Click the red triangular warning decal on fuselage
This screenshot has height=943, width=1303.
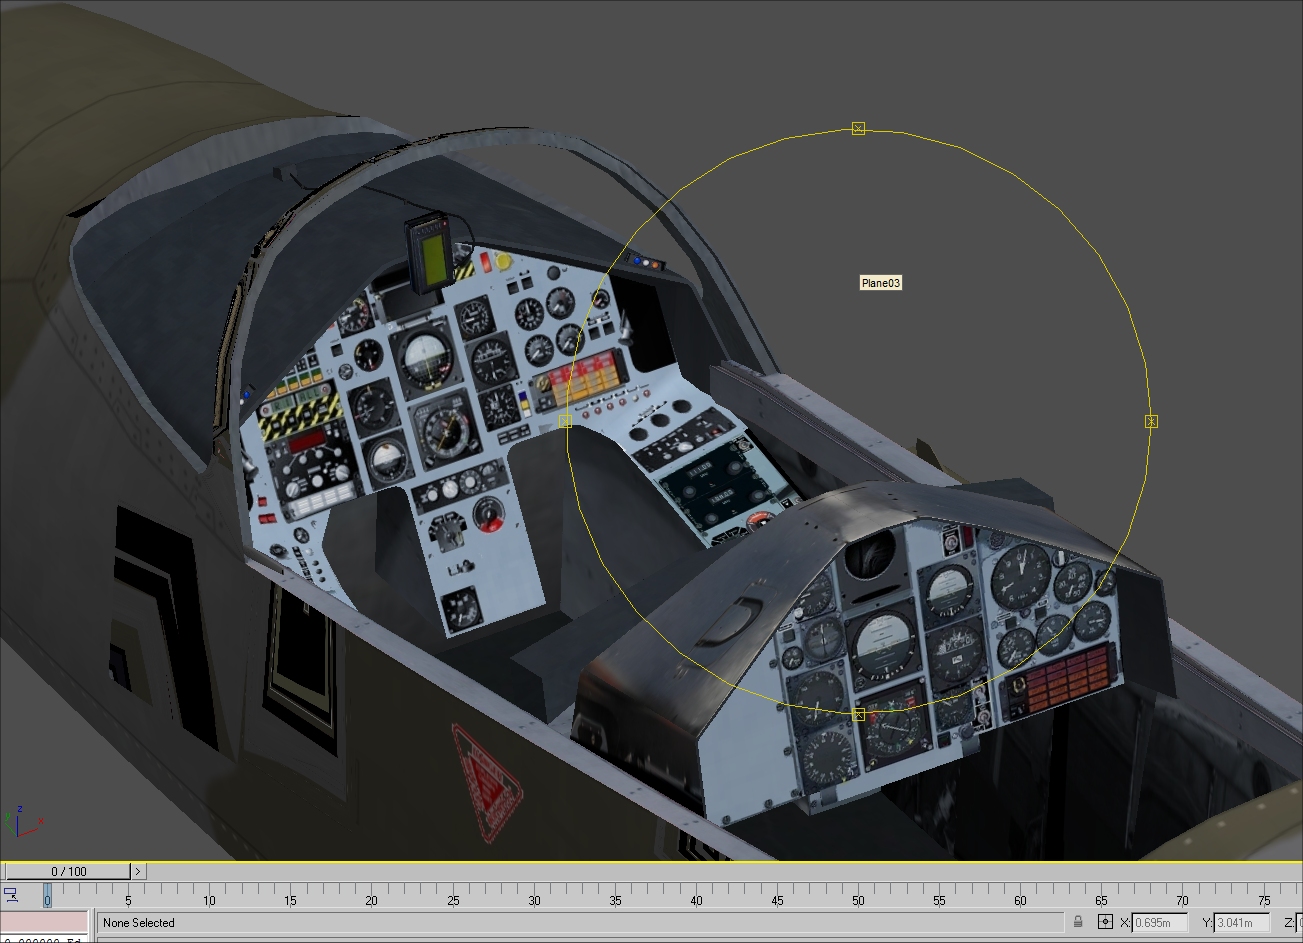(488, 779)
